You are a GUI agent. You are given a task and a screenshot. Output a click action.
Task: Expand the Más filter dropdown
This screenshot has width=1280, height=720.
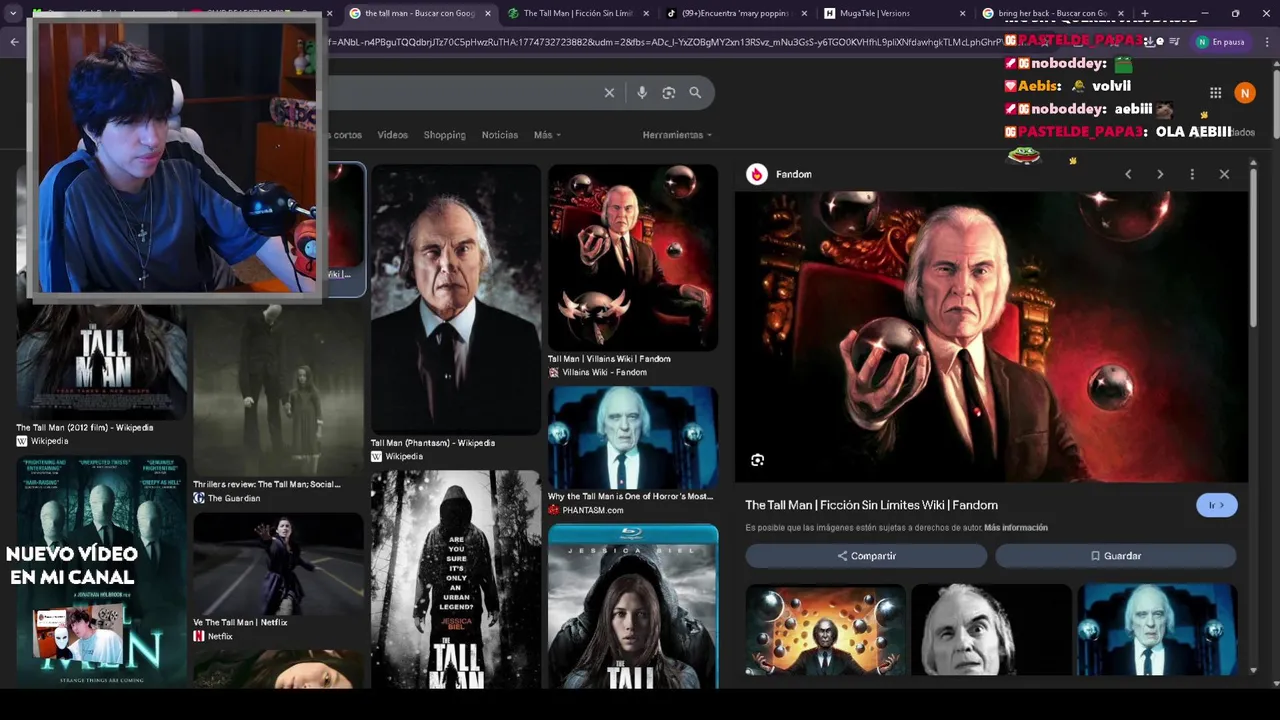pos(547,135)
